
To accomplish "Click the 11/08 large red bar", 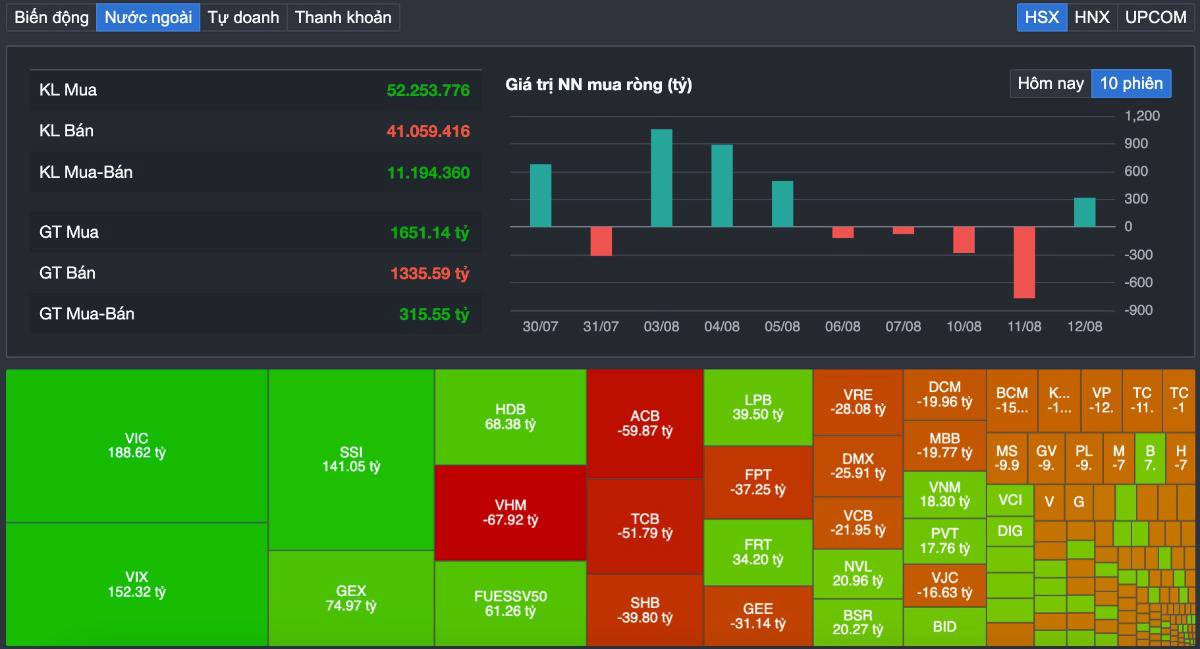I will [x=1024, y=262].
